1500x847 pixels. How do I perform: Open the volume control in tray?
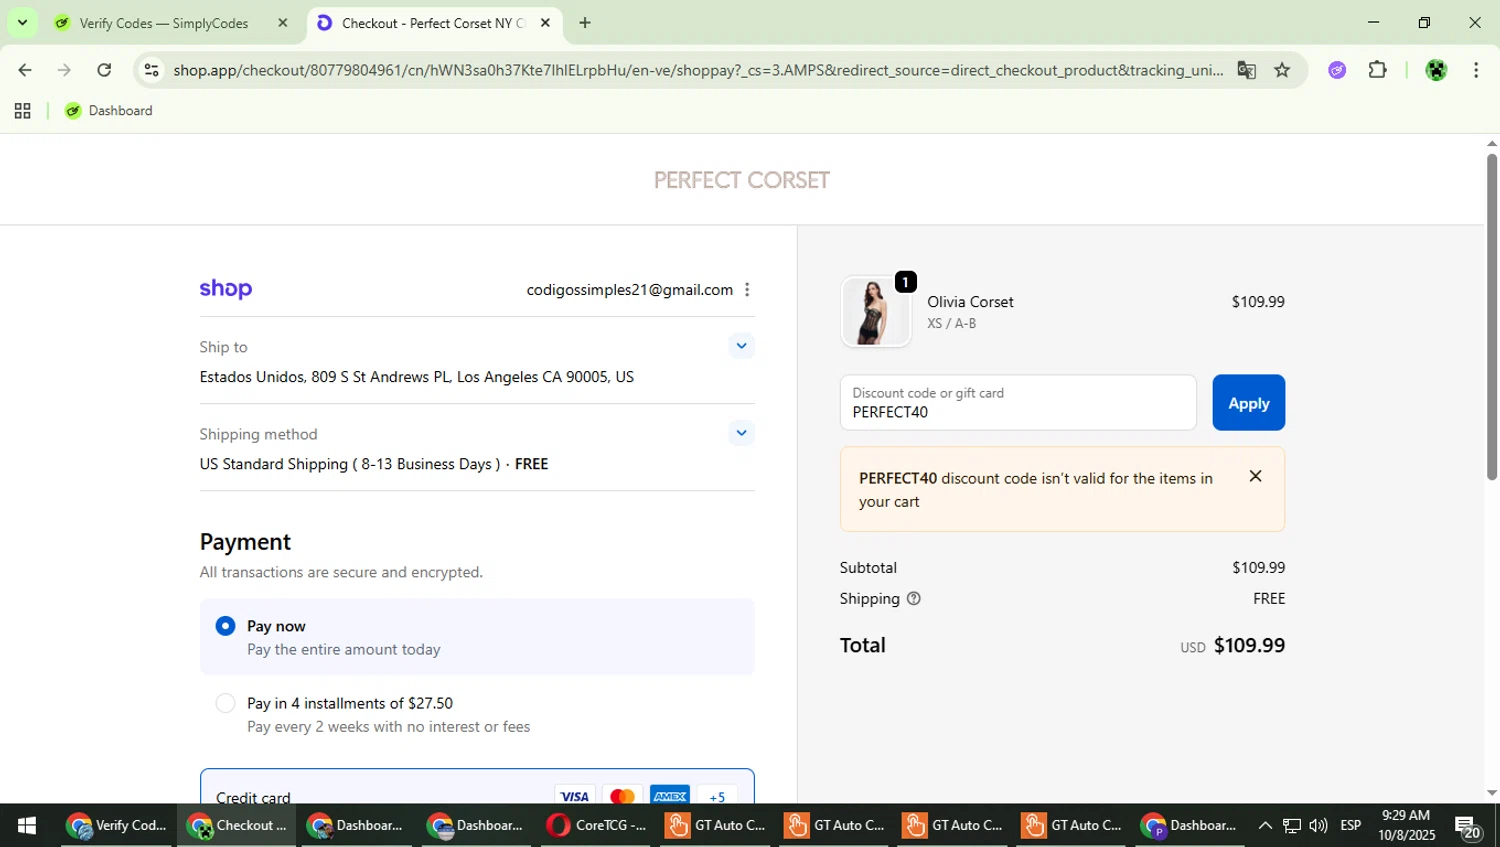[x=1318, y=826]
